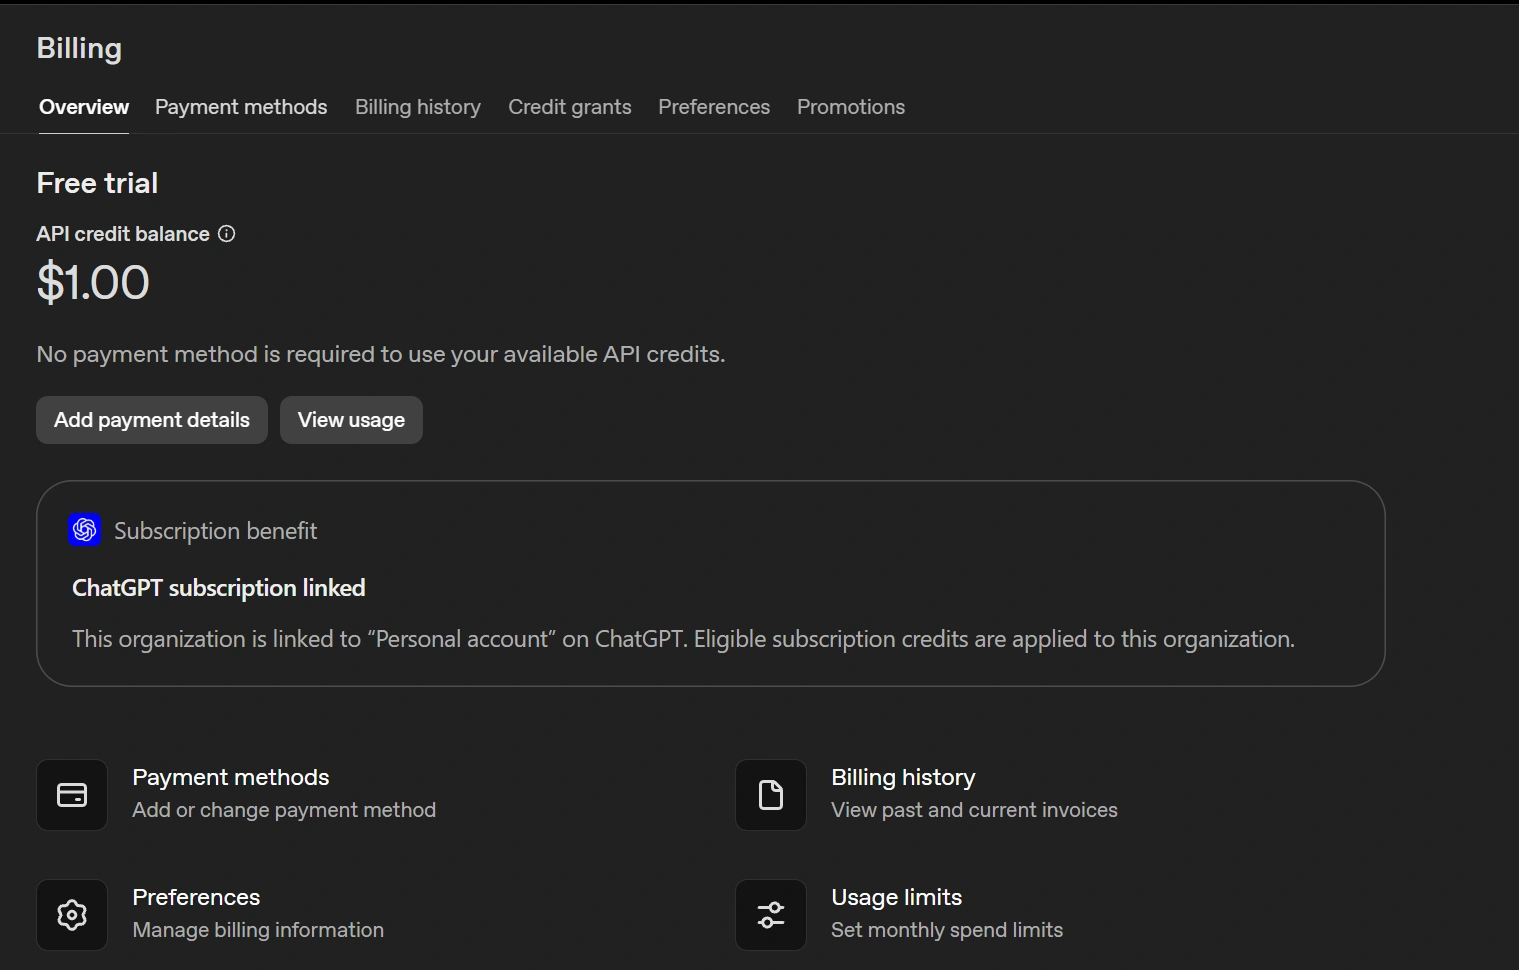Open the Billing history card title link
This screenshot has height=970, width=1519.
(x=903, y=777)
